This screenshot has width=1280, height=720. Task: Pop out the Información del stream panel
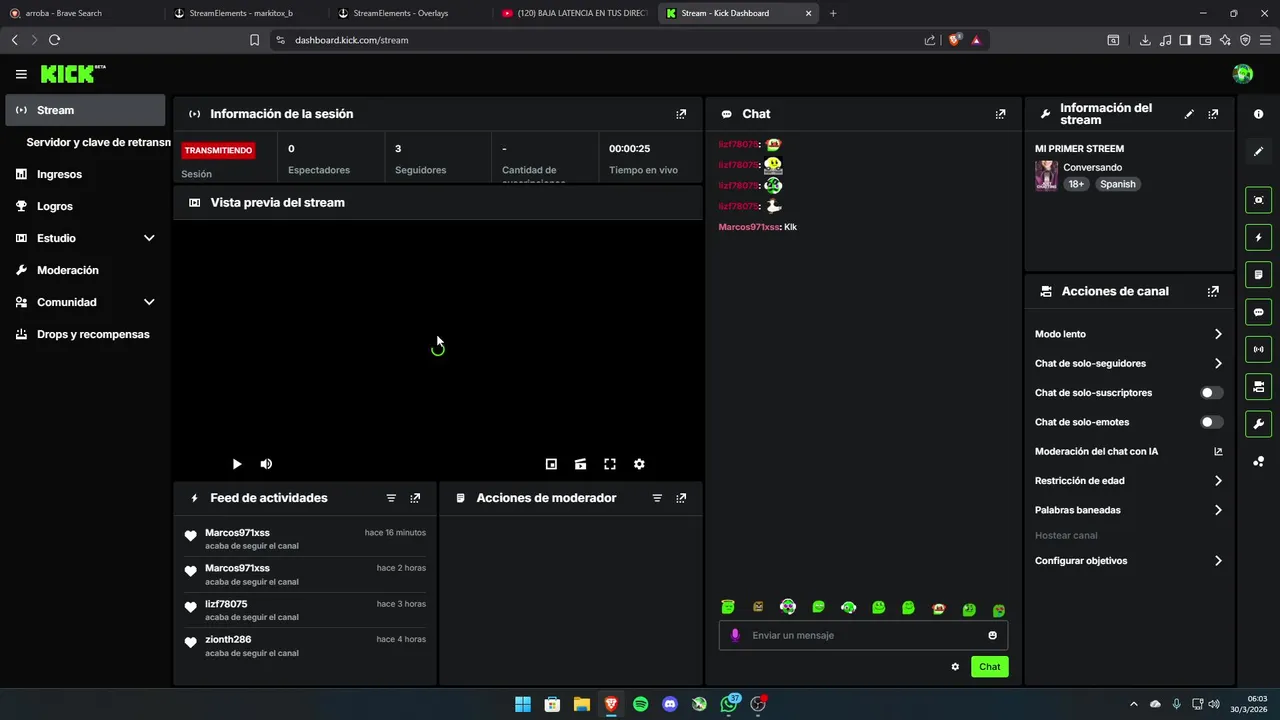pos(1213,114)
